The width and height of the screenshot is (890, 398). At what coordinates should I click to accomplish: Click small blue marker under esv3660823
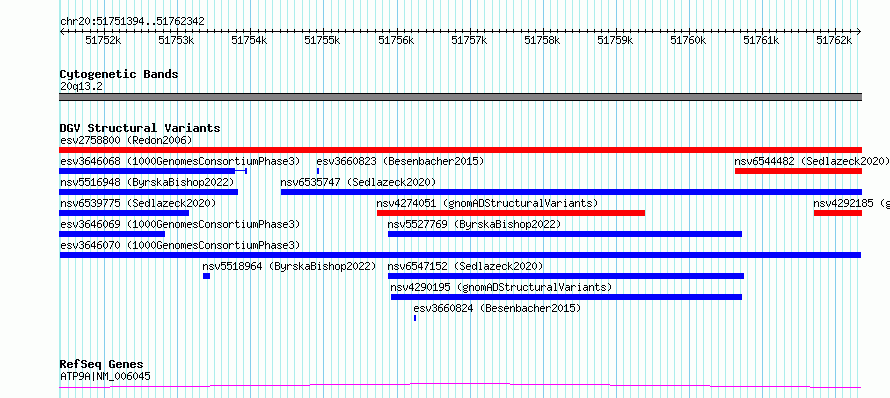[318, 170]
